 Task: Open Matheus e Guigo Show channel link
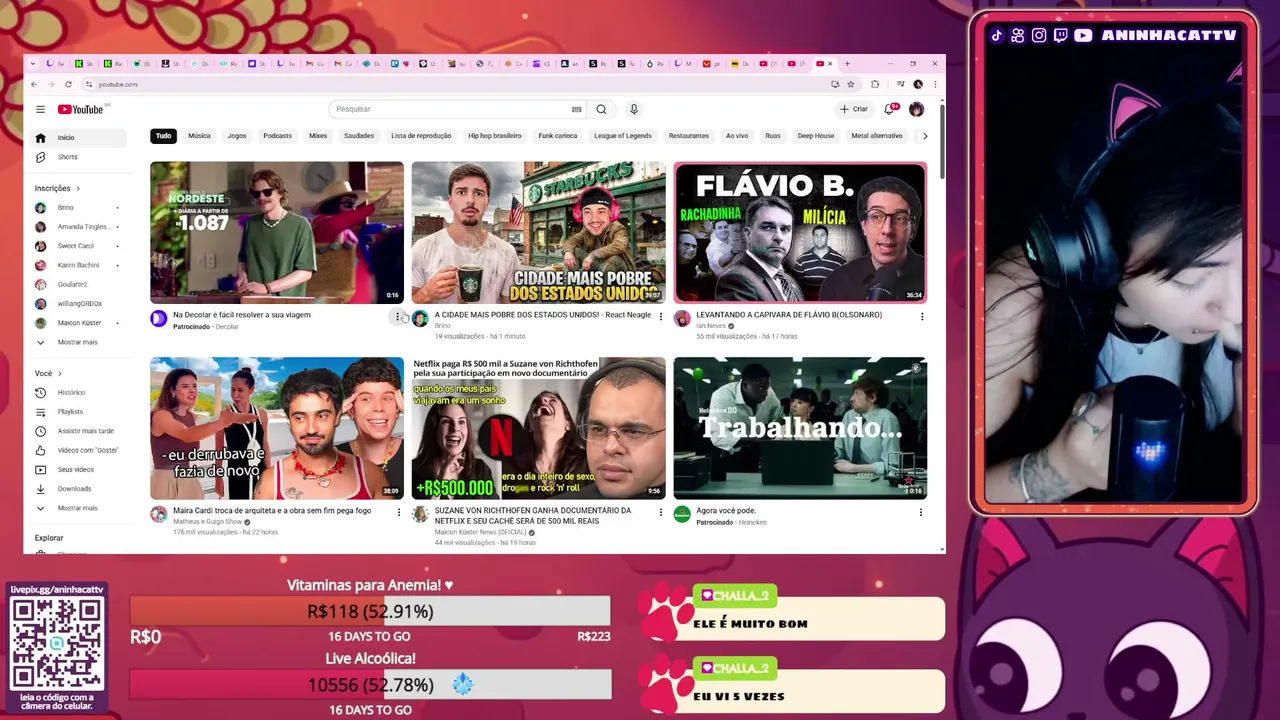coord(207,521)
